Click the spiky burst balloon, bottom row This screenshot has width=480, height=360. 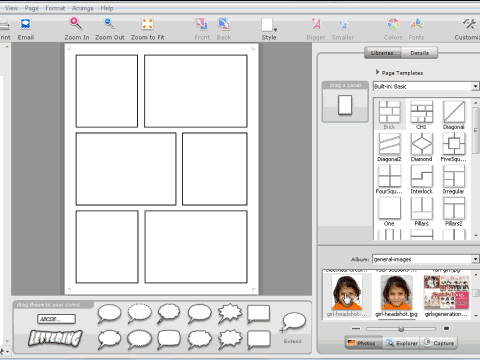coord(230,339)
